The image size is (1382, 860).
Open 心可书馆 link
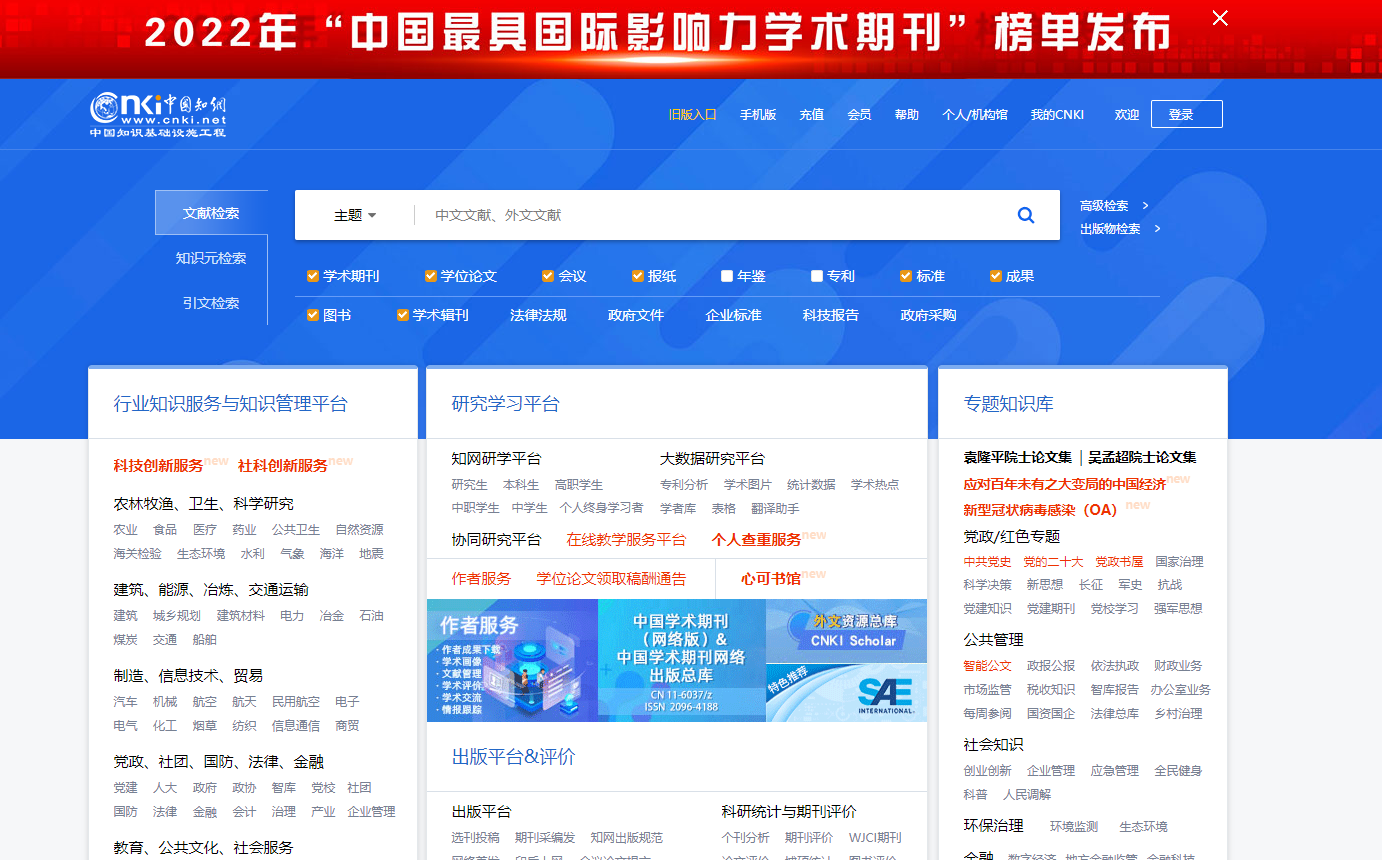[771, 579]
